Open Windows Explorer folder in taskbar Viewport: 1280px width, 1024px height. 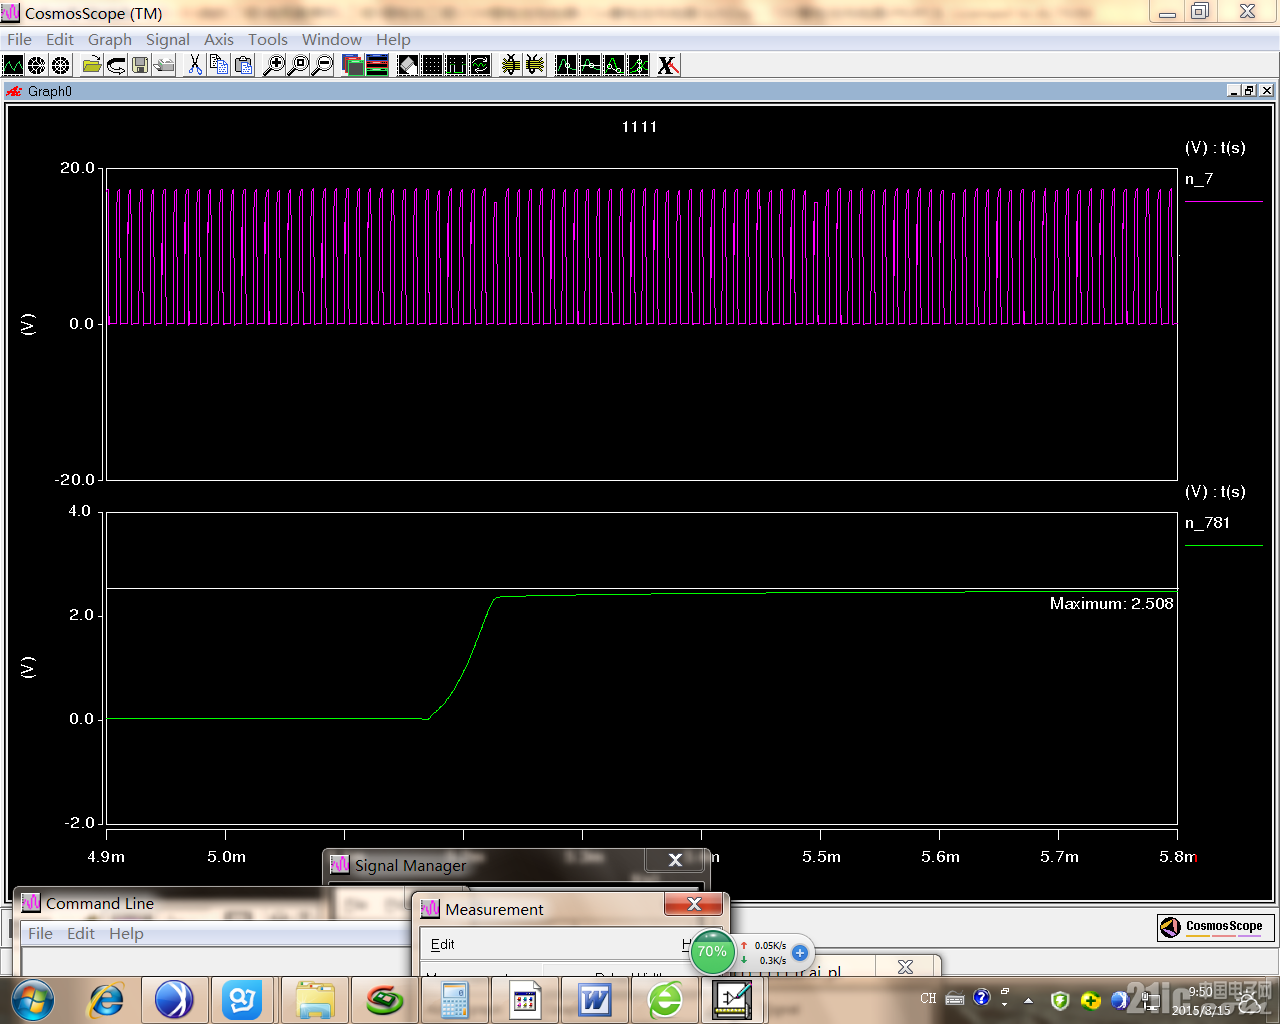(315, 1000)
